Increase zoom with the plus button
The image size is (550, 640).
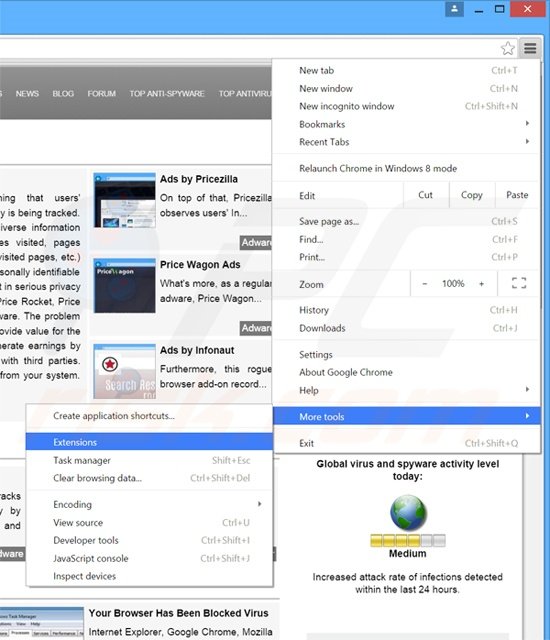481,284
